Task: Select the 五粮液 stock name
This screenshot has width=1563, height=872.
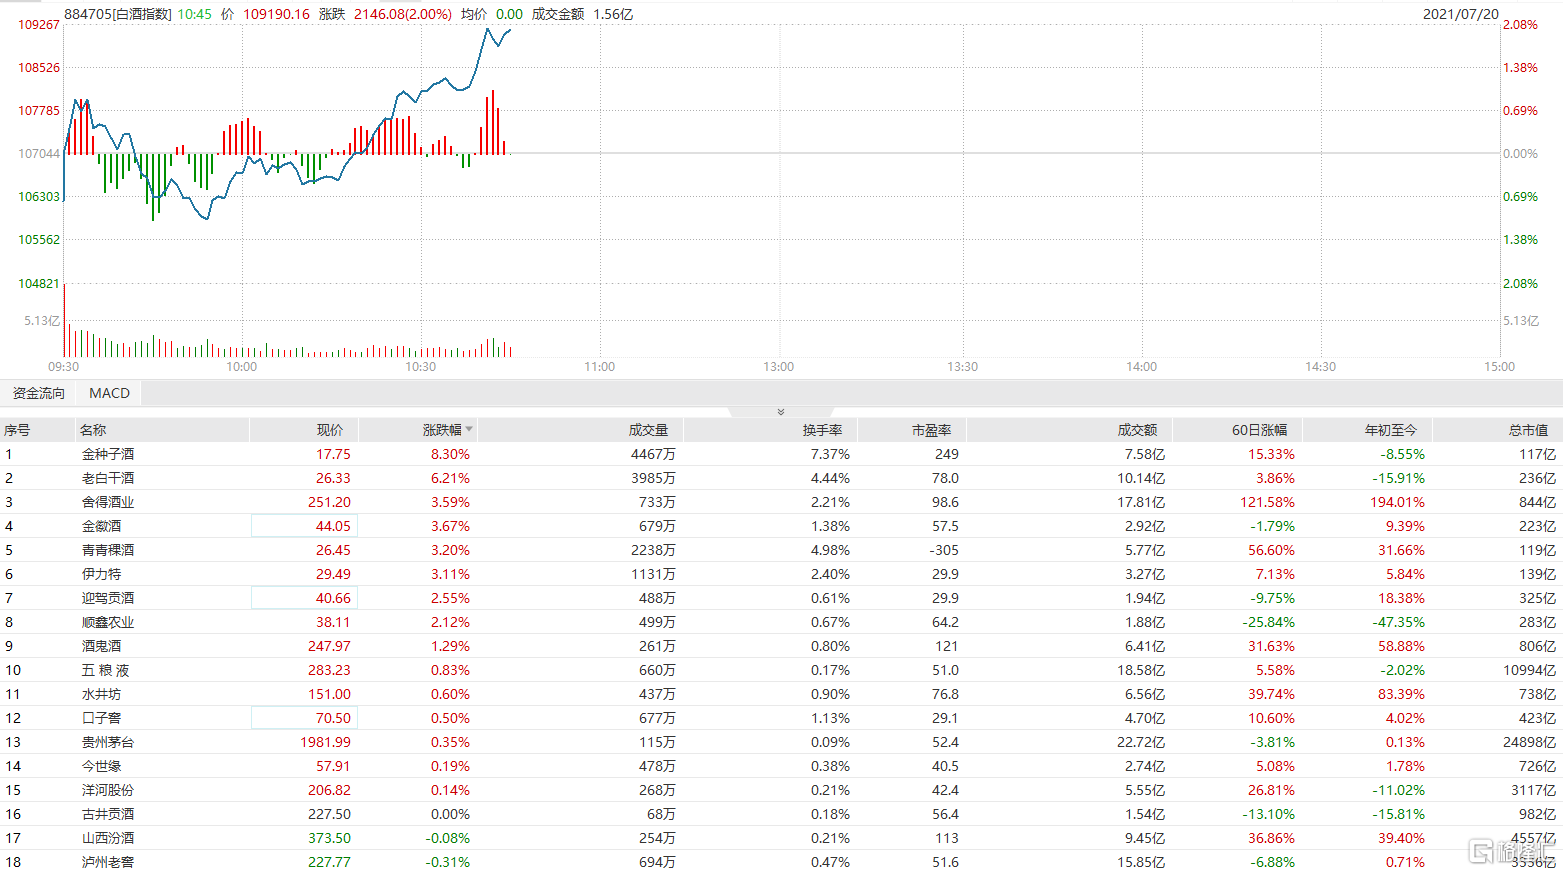Action: click(105, 670)
